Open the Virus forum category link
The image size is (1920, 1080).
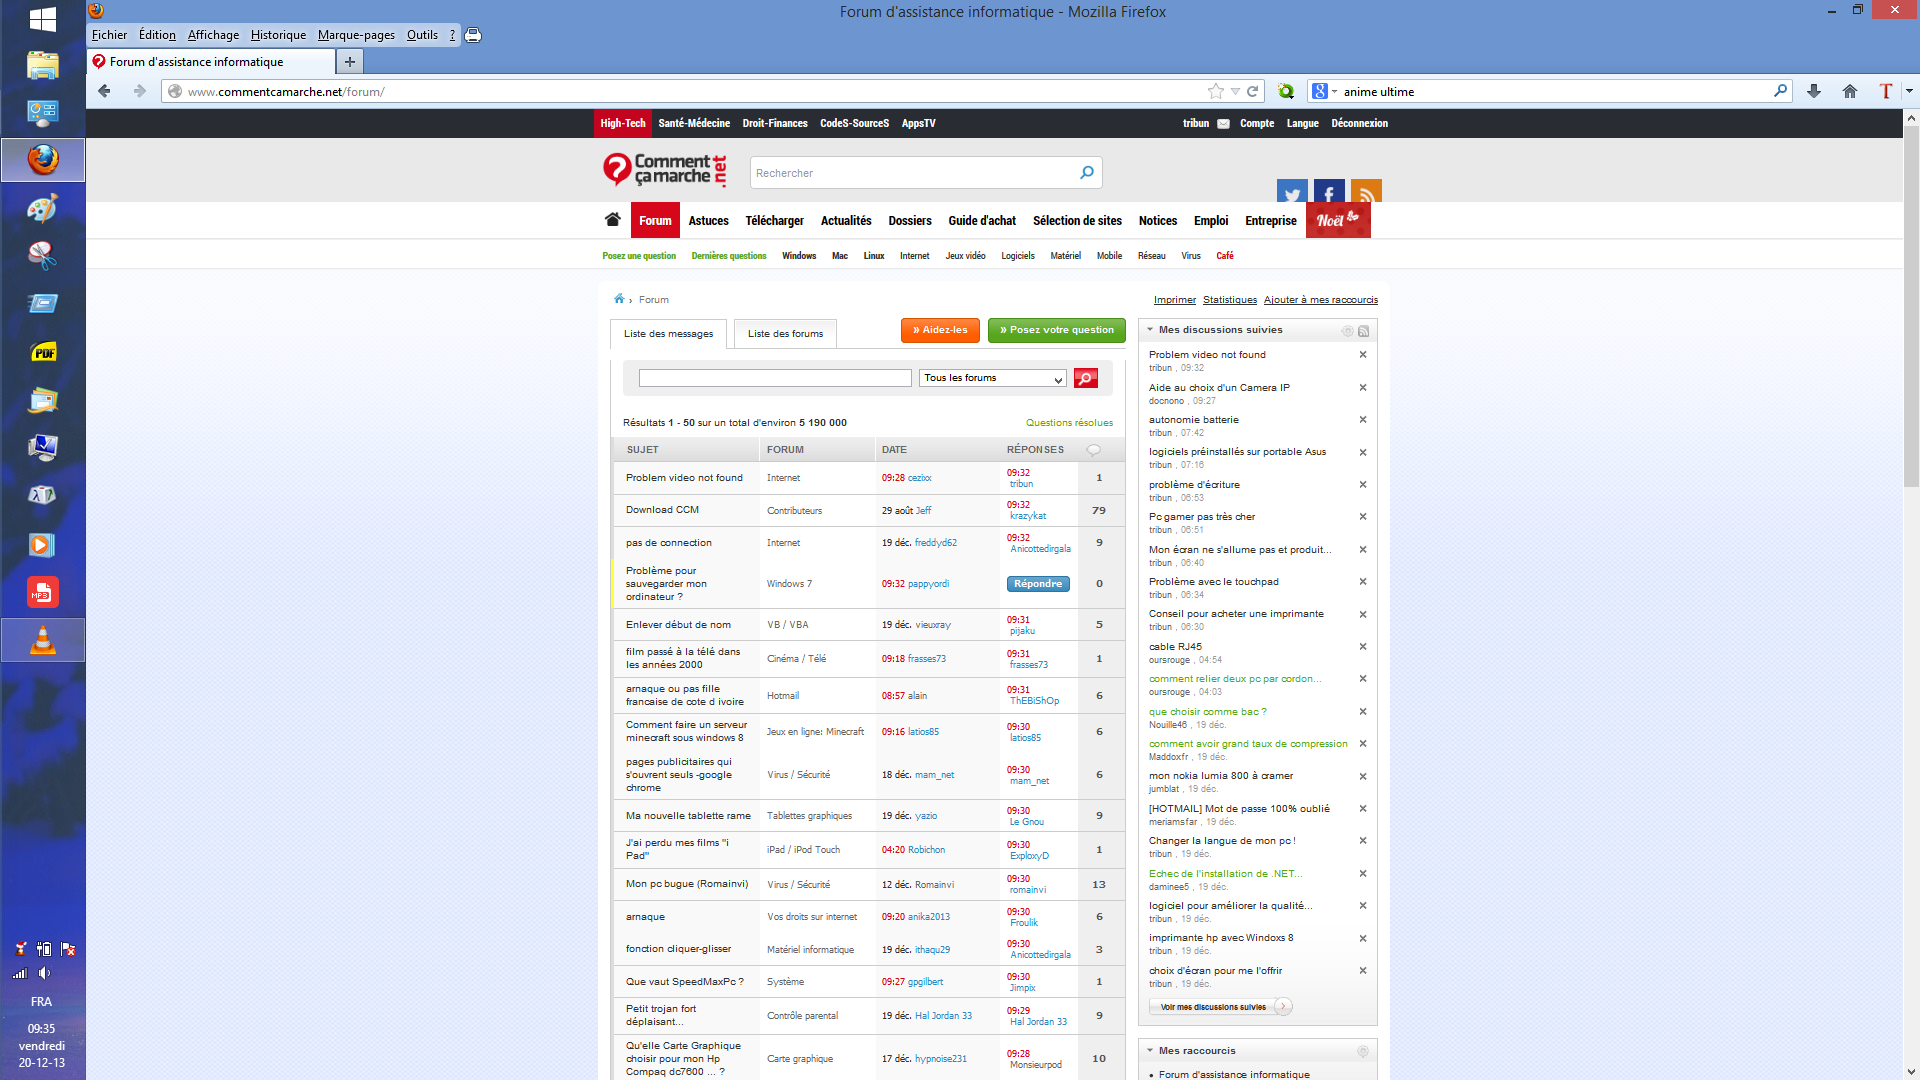tap(1190, 256)
